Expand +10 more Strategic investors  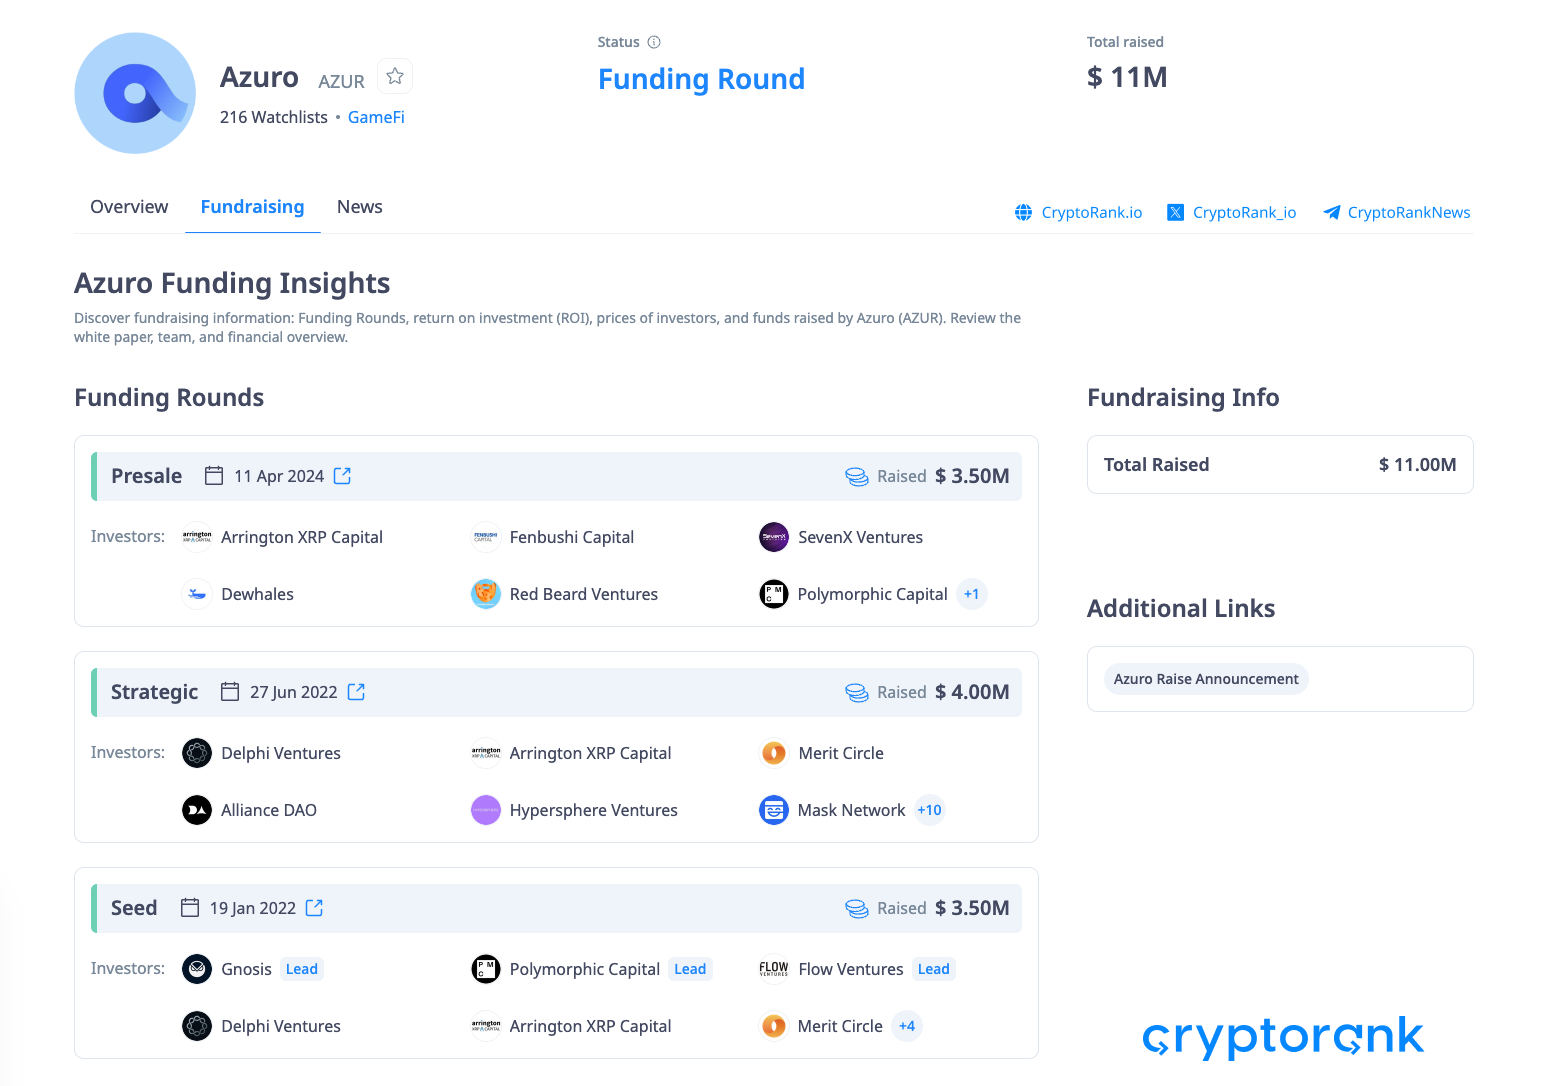929,810
